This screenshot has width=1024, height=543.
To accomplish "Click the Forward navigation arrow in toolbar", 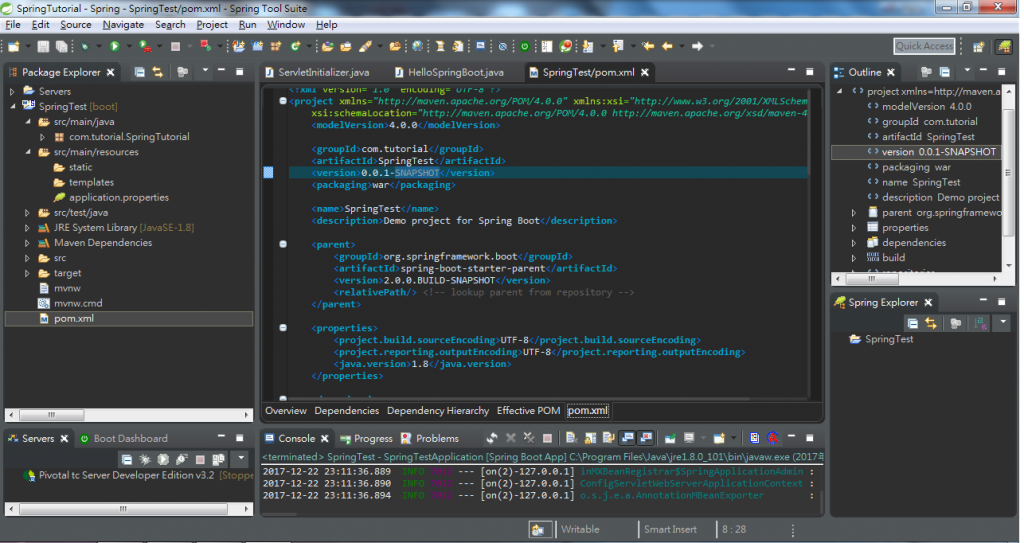I will (x=697, y=46).
